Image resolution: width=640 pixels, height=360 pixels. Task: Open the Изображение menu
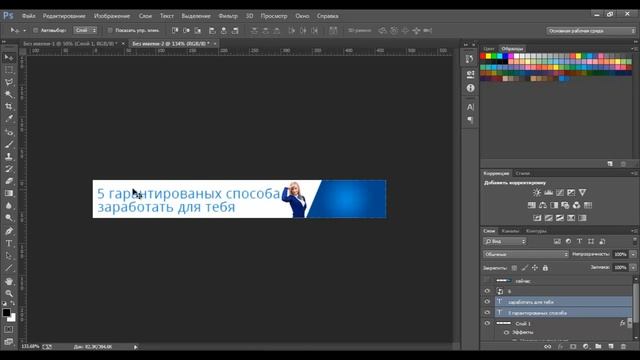coord(112,16)
